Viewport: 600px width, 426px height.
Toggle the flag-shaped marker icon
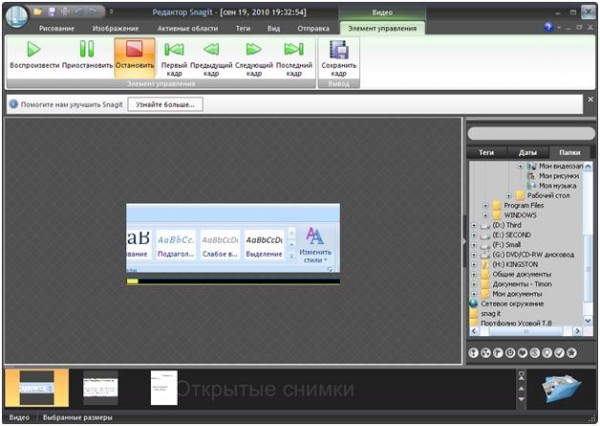(498, 353)
